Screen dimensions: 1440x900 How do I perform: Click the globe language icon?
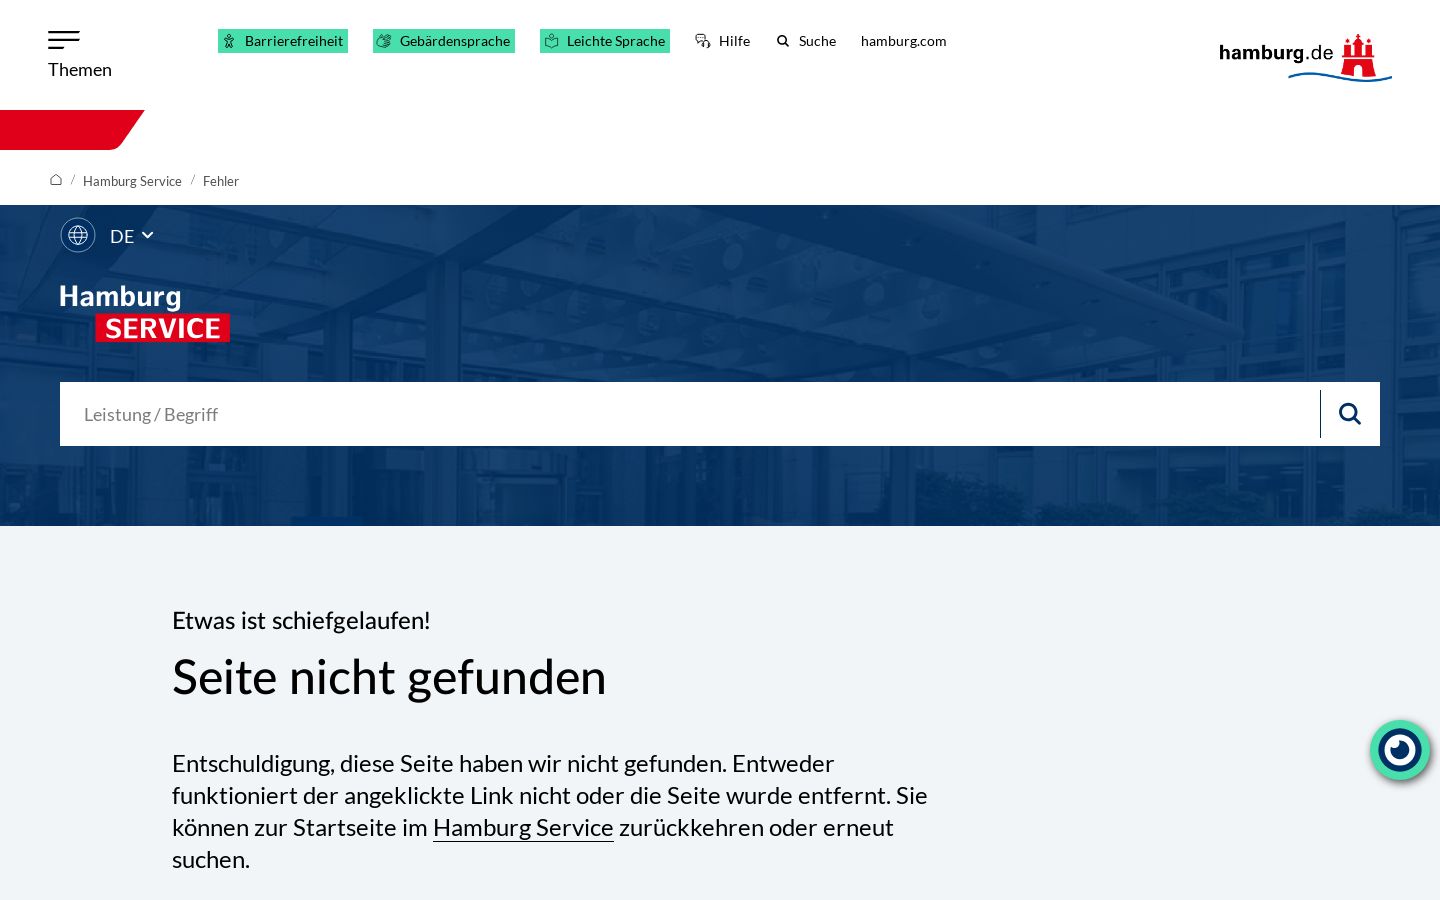[x=78, y=235]
